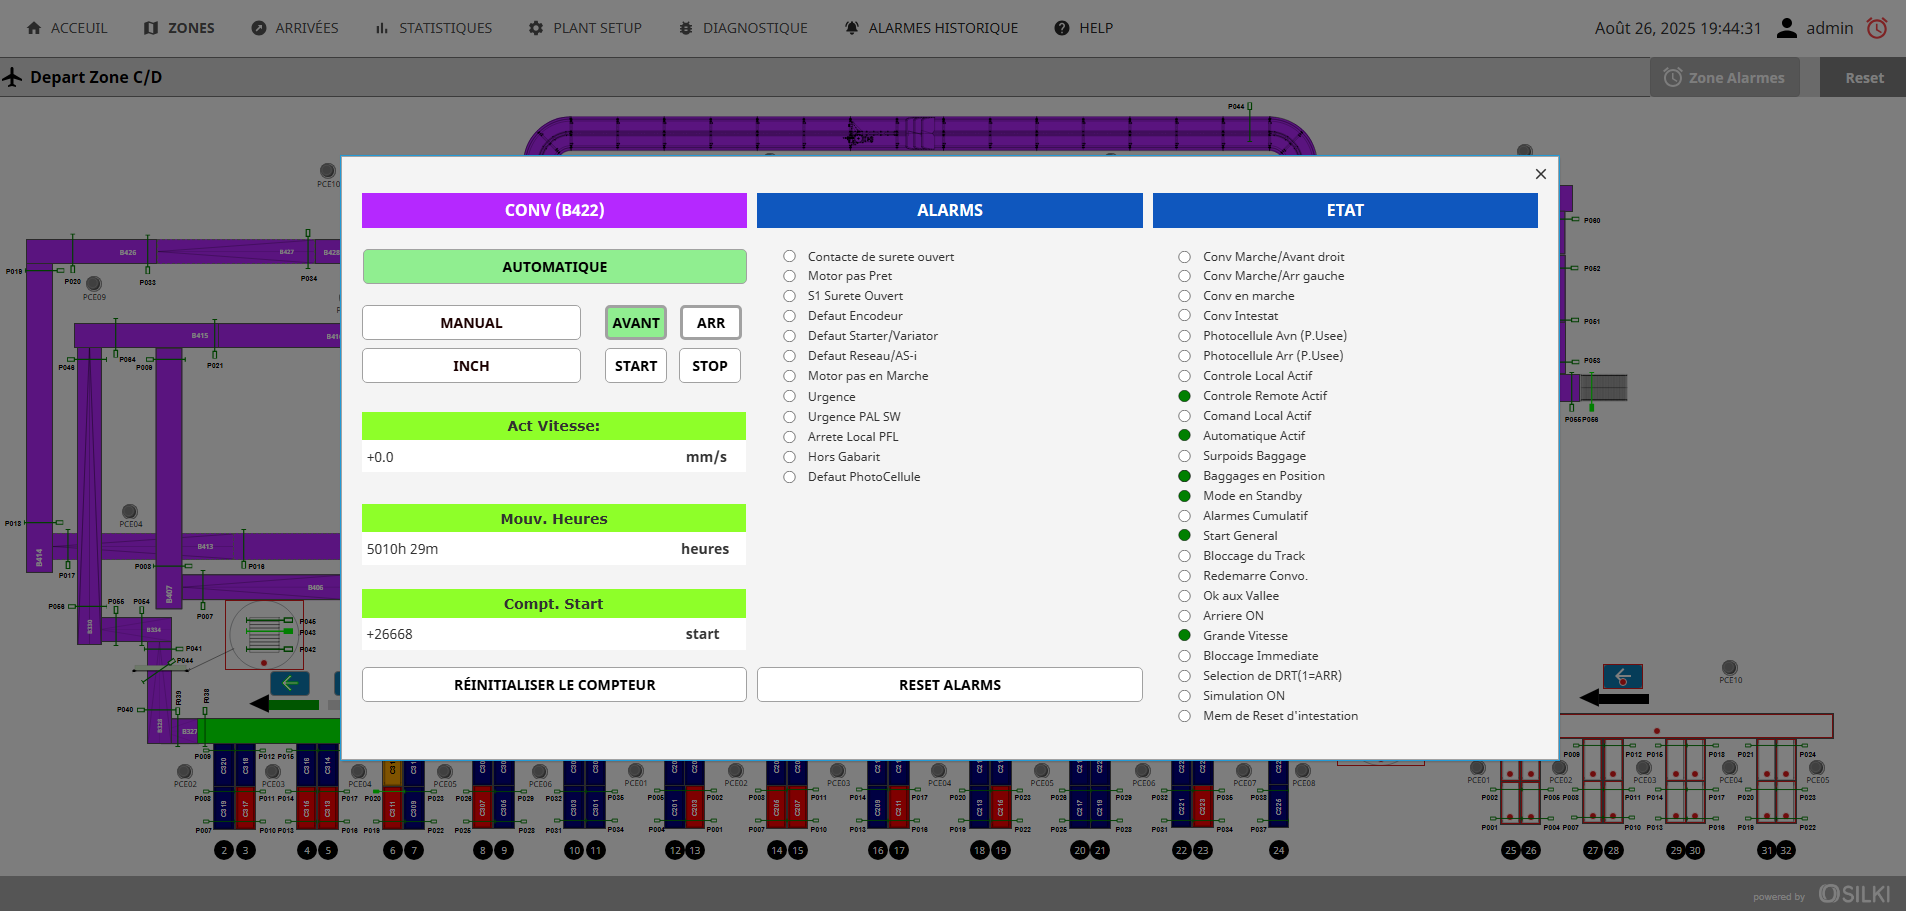1906x911 pixels.
Task: Open STATISTIQUES page
Action: click(x=433, y=28)
